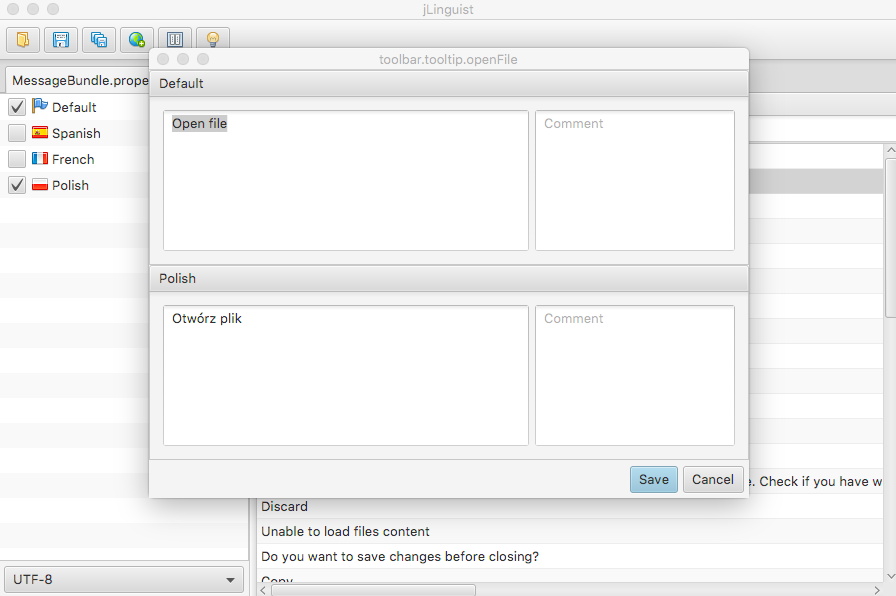896x596 pixels.
Task: Click the open file folder toolbar icon
Action: 23,39
